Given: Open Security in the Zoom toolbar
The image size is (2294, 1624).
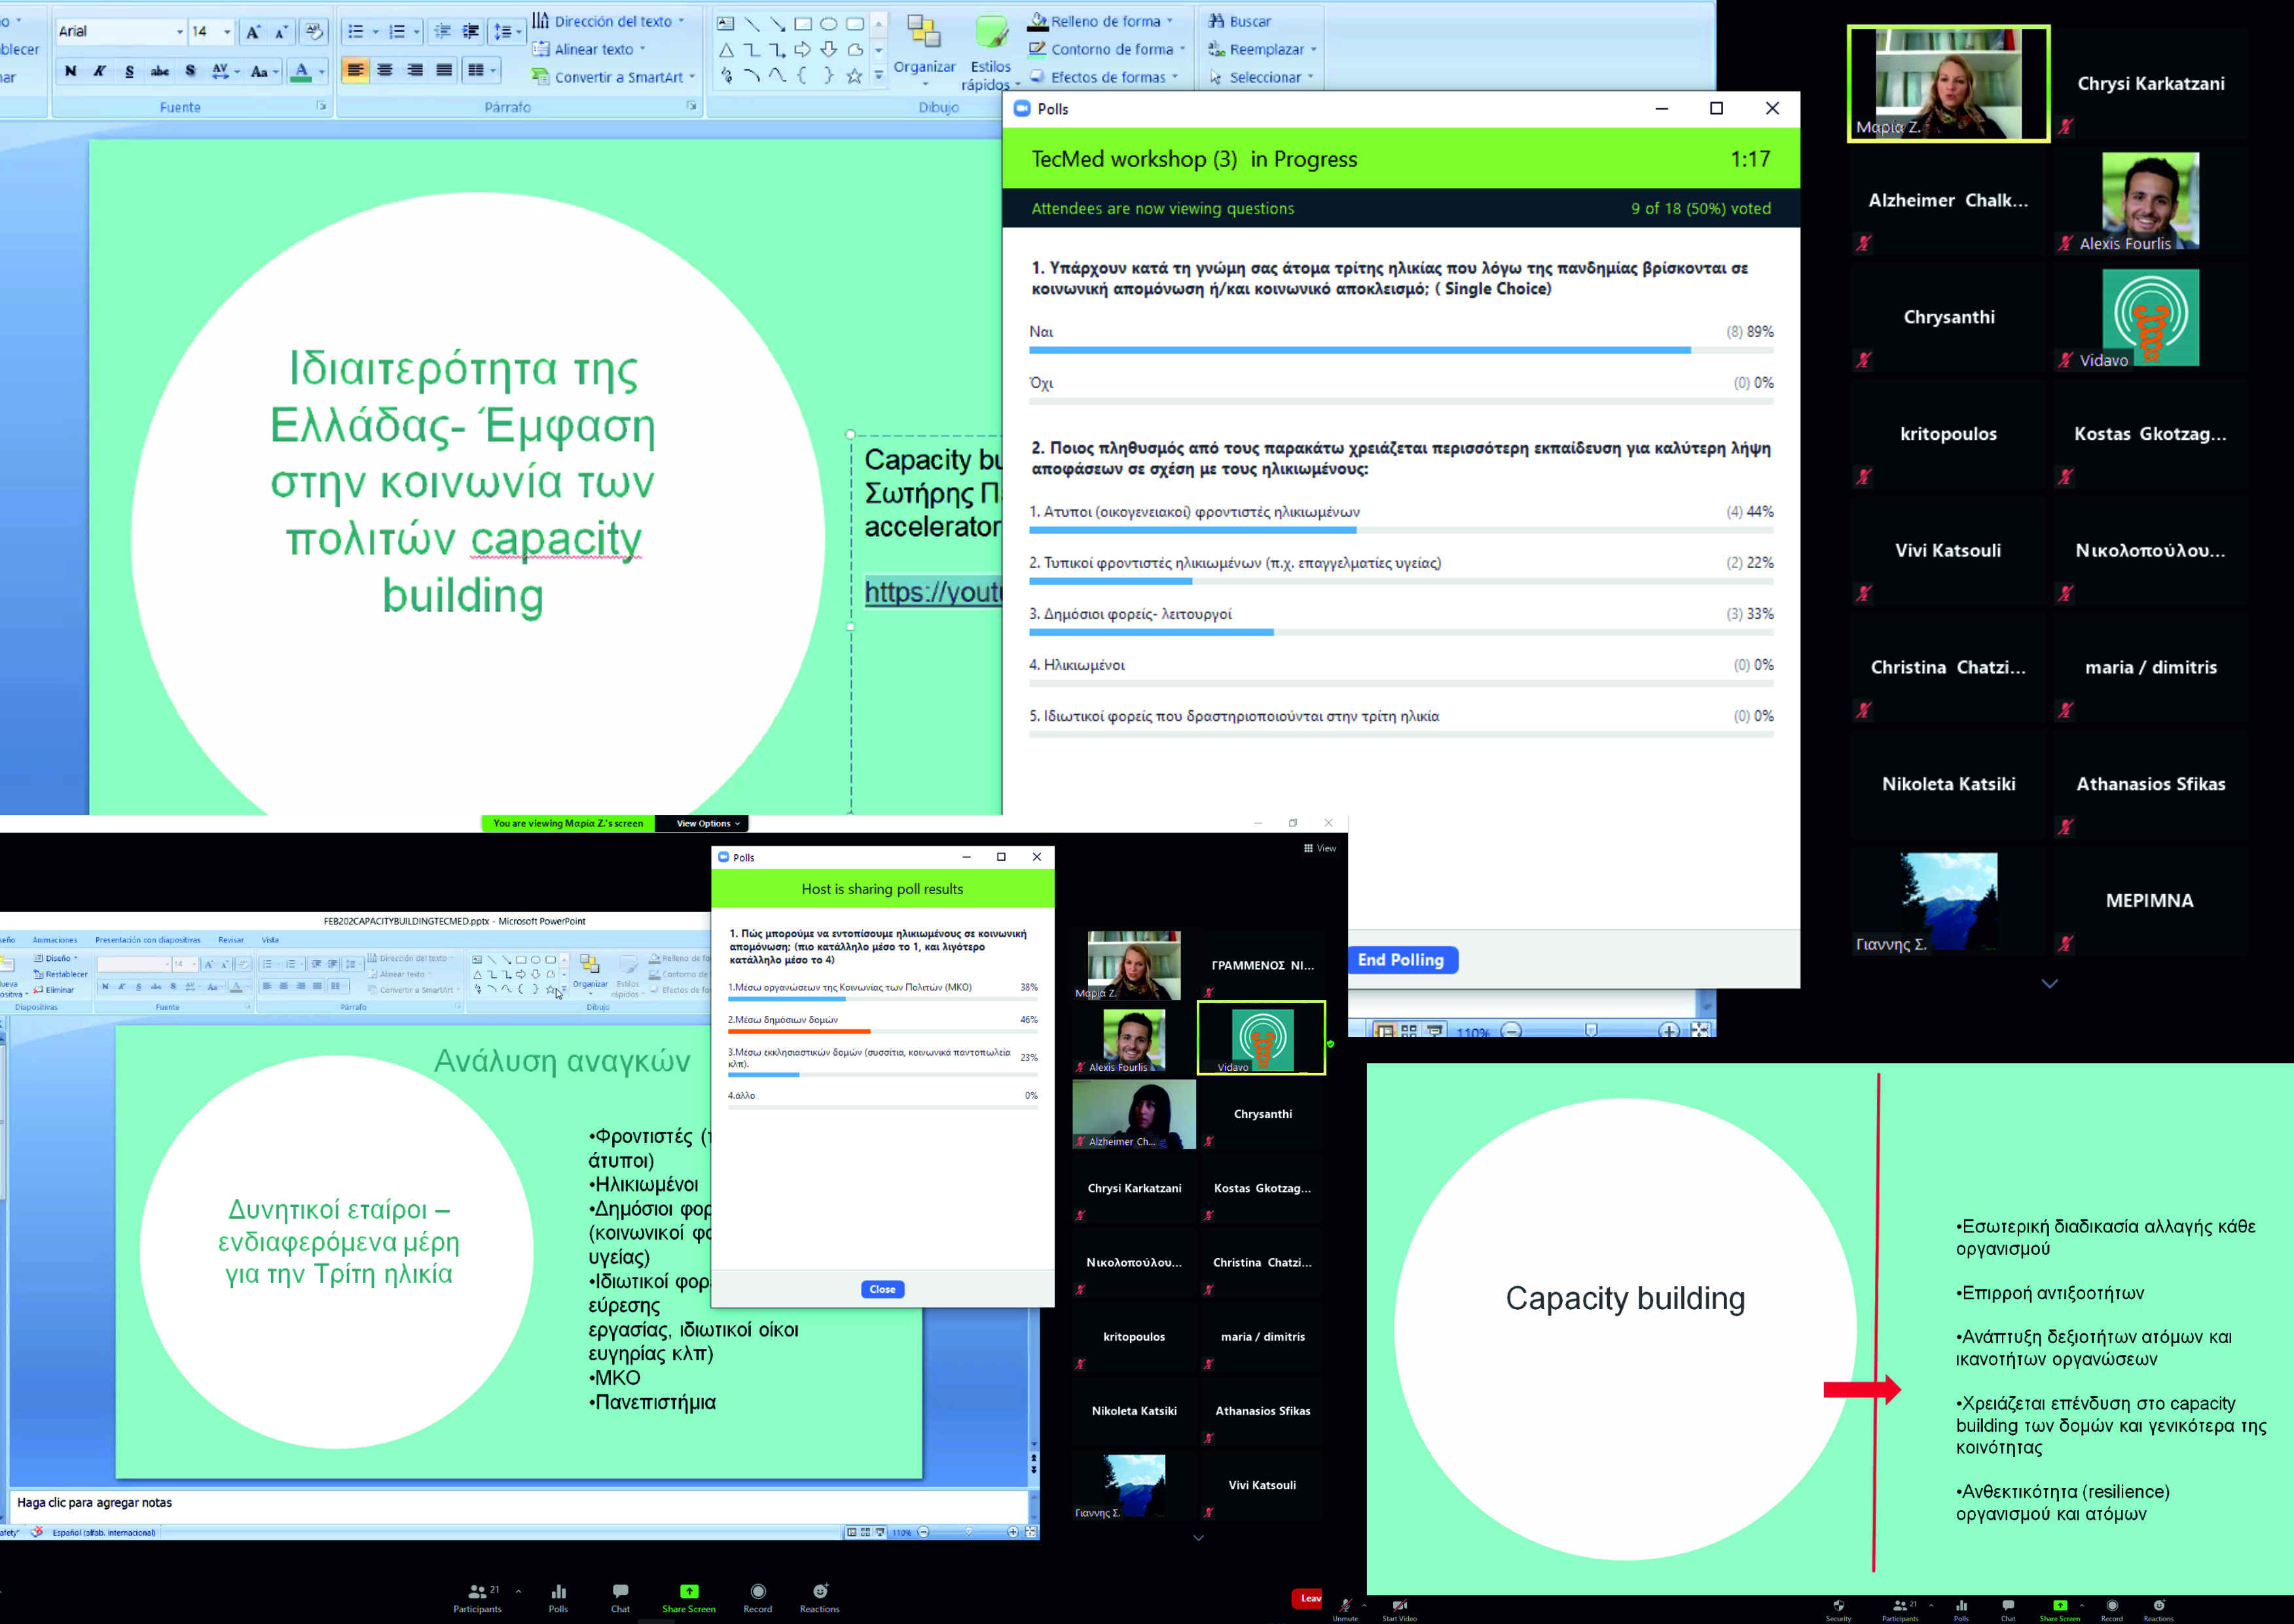Looking at the screenshot, I should [x=1838, y=1609].
